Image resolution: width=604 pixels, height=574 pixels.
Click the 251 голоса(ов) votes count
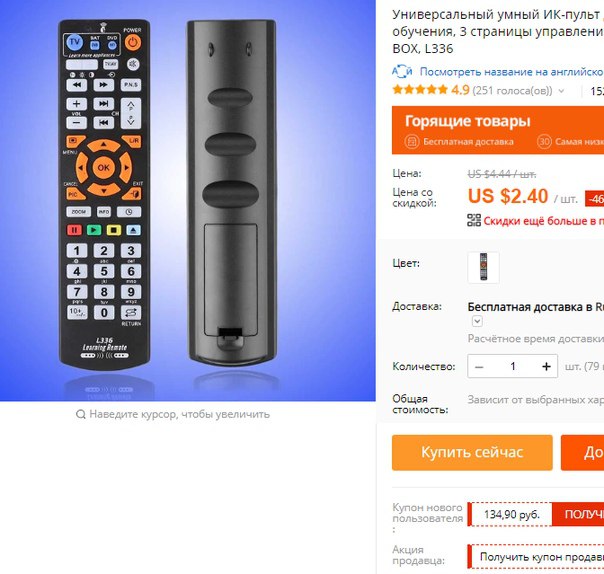click(x=512, y=91)
